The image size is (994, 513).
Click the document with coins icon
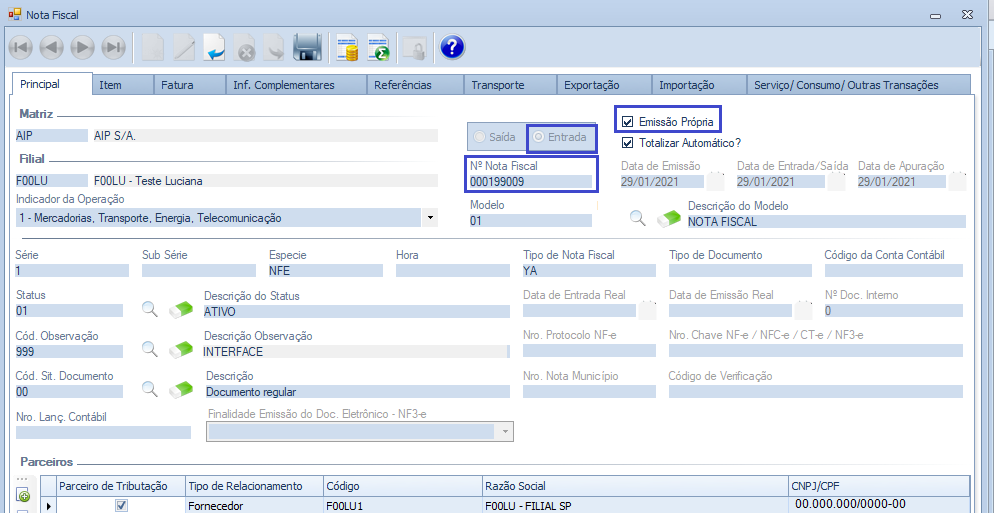(x=347, y=47)
